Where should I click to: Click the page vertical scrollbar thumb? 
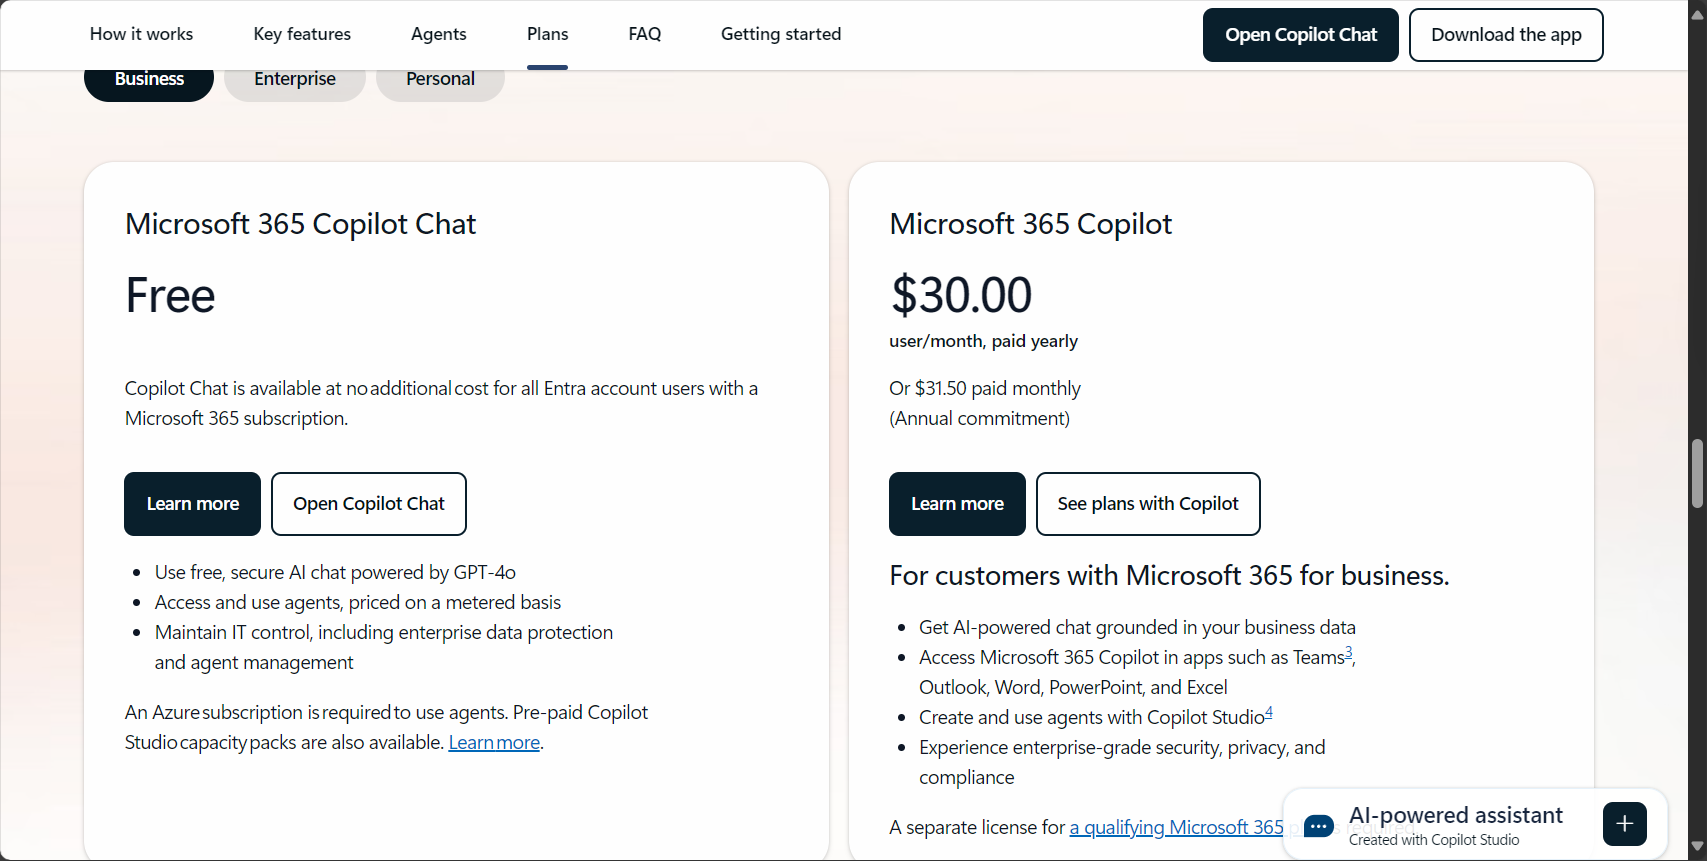pos(1697,473)
